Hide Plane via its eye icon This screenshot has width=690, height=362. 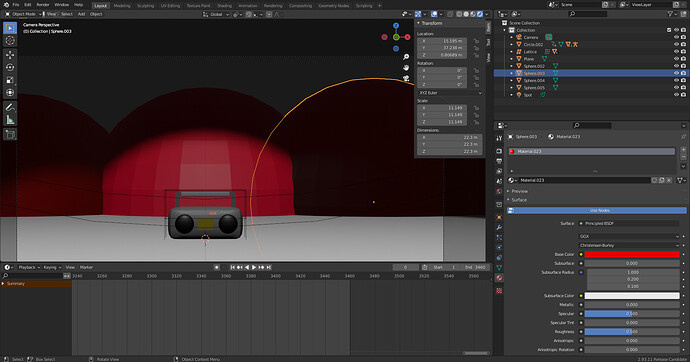pos(676,59)
